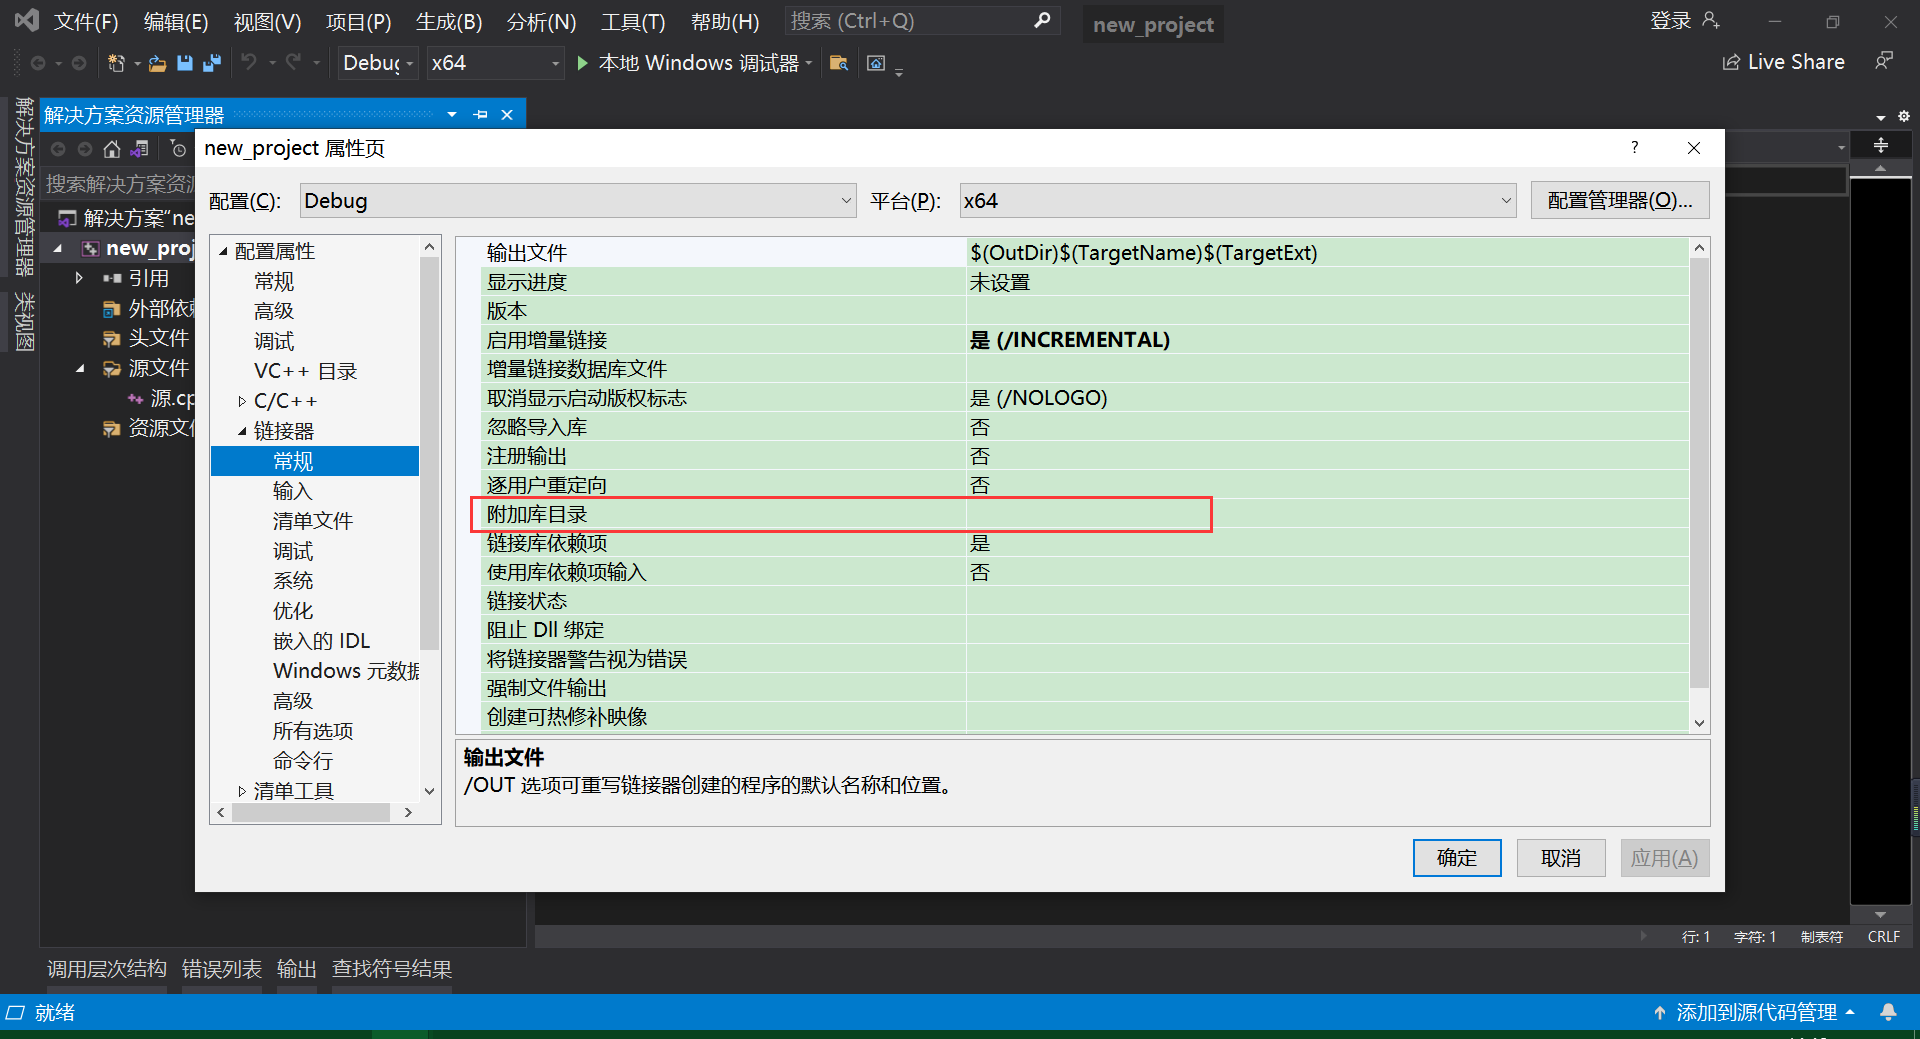This screenshot has height=1039, width=1920.
Task: Expand the C/C++ tree node
Action: pos(242,401)
